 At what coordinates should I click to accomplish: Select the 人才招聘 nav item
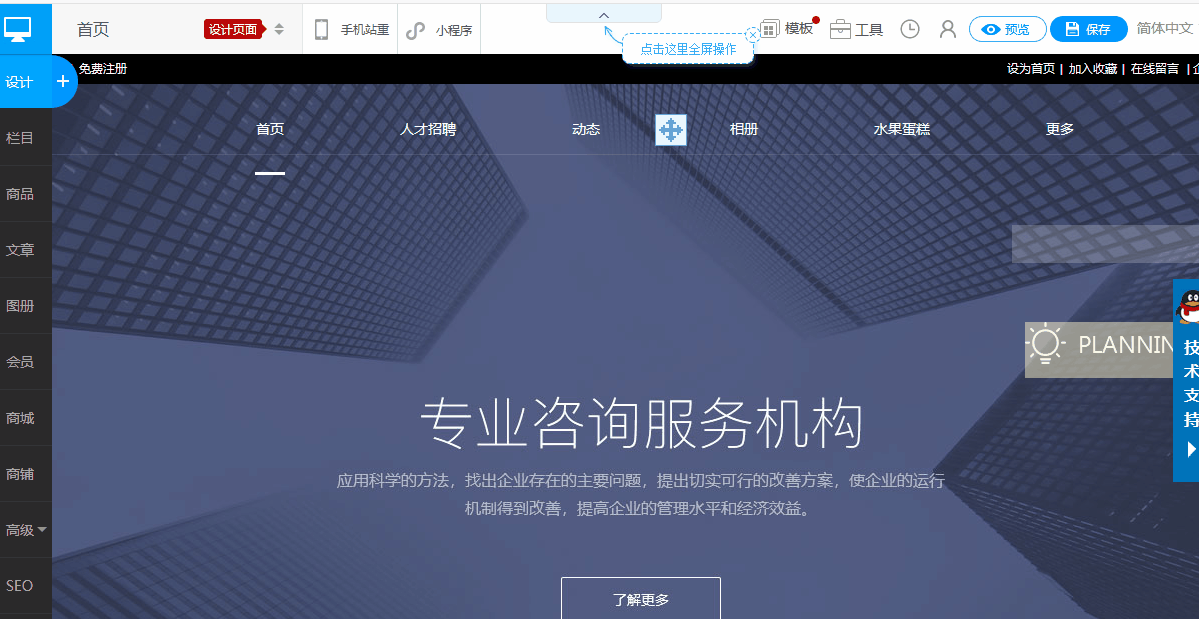(428, 129)
